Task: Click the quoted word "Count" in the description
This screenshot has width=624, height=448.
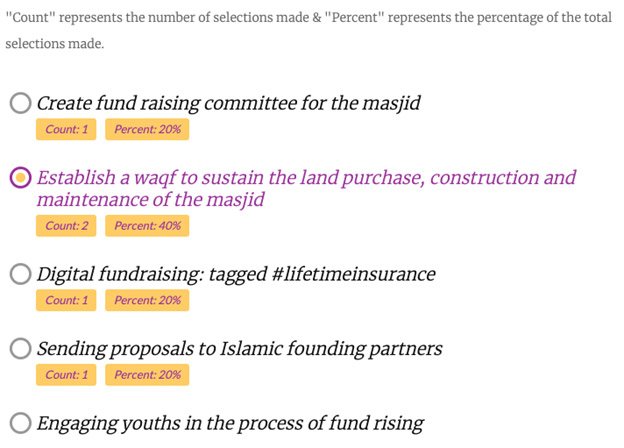Action: click(x=30, y=18)
